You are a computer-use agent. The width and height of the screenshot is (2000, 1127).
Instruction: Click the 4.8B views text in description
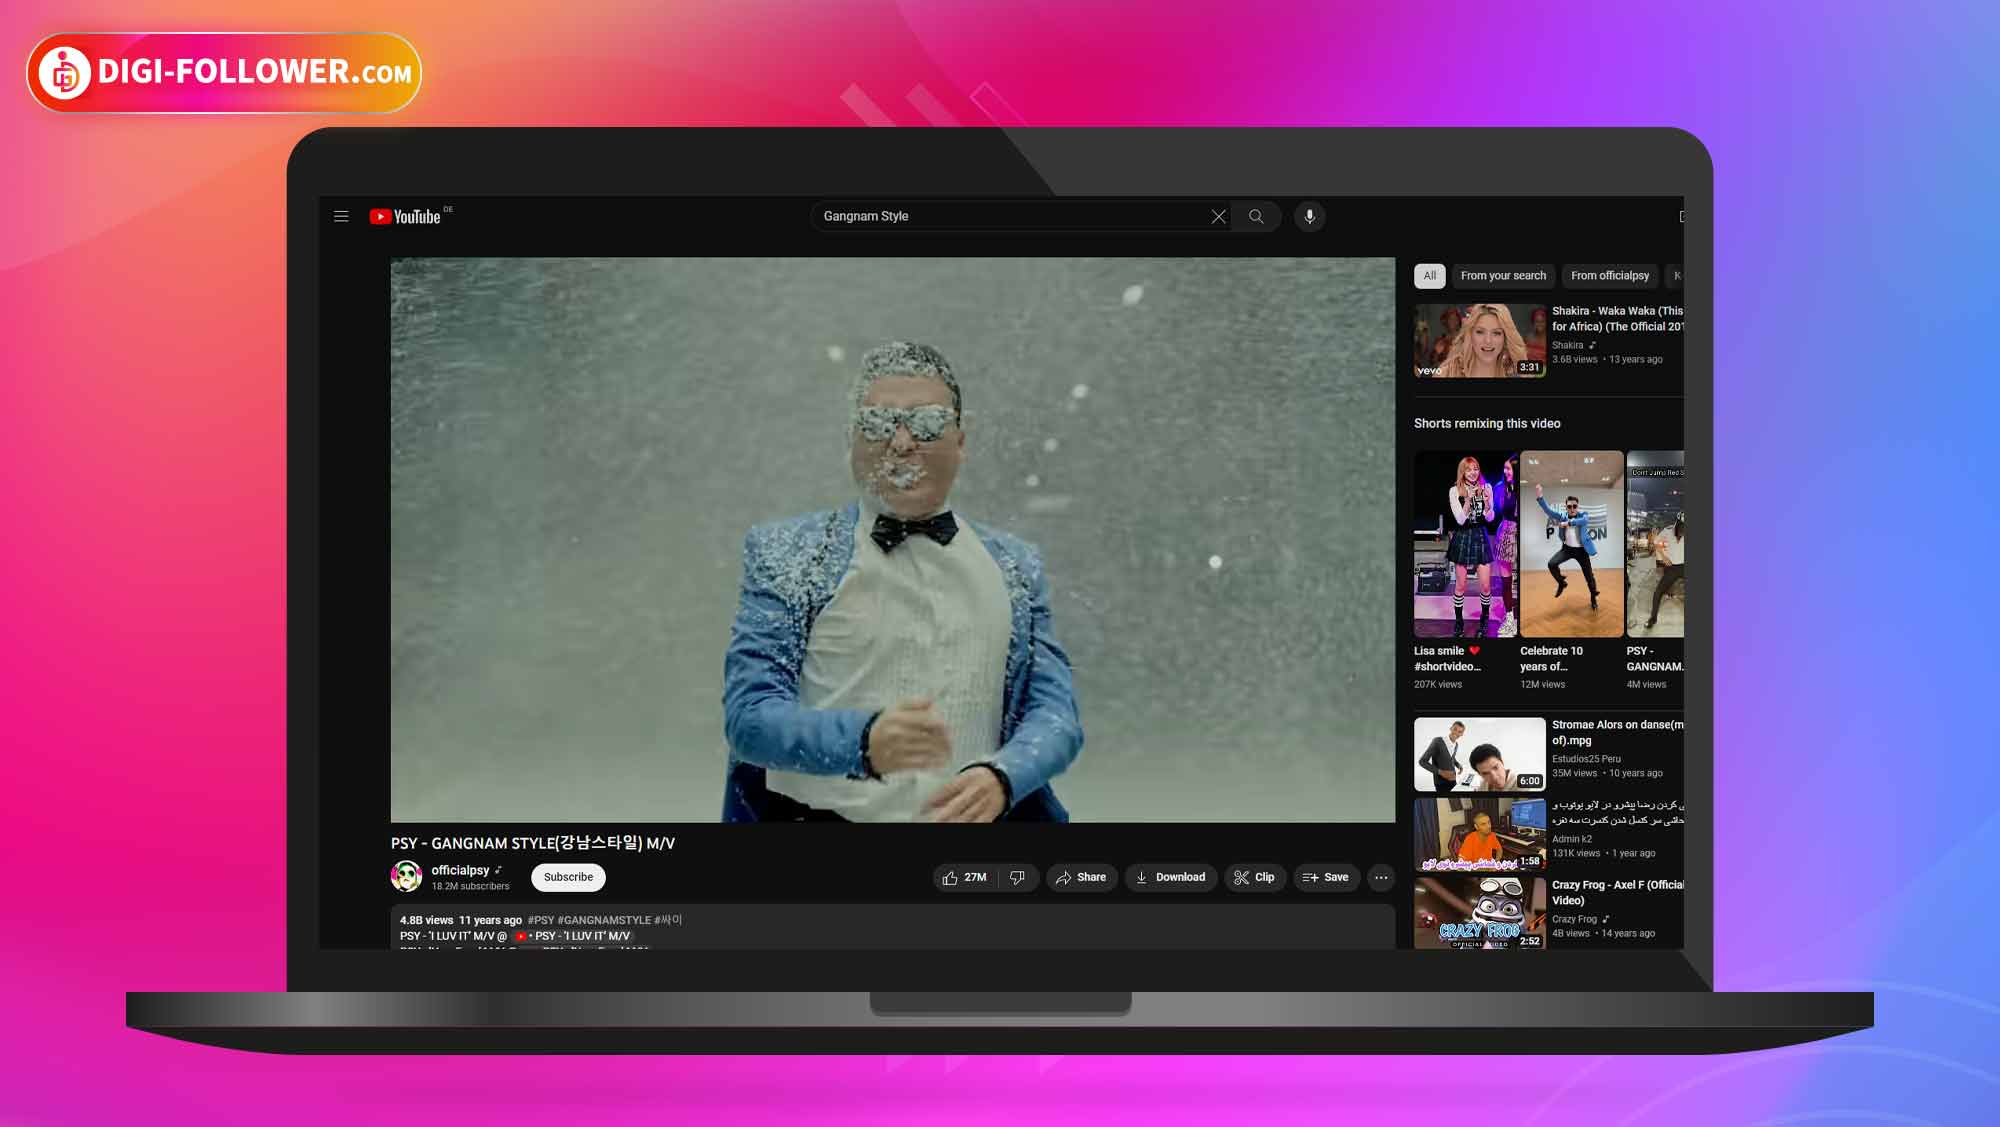coord(426,920)
